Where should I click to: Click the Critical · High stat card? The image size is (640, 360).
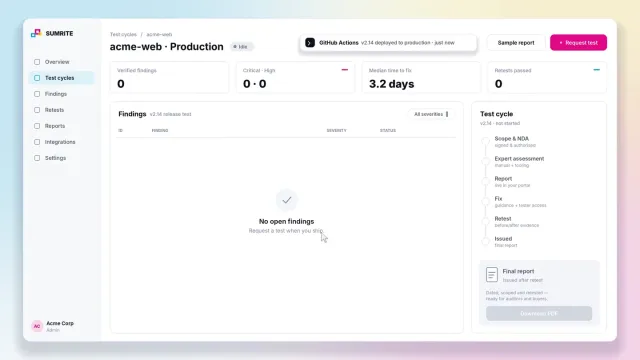(x=295, y=78)
